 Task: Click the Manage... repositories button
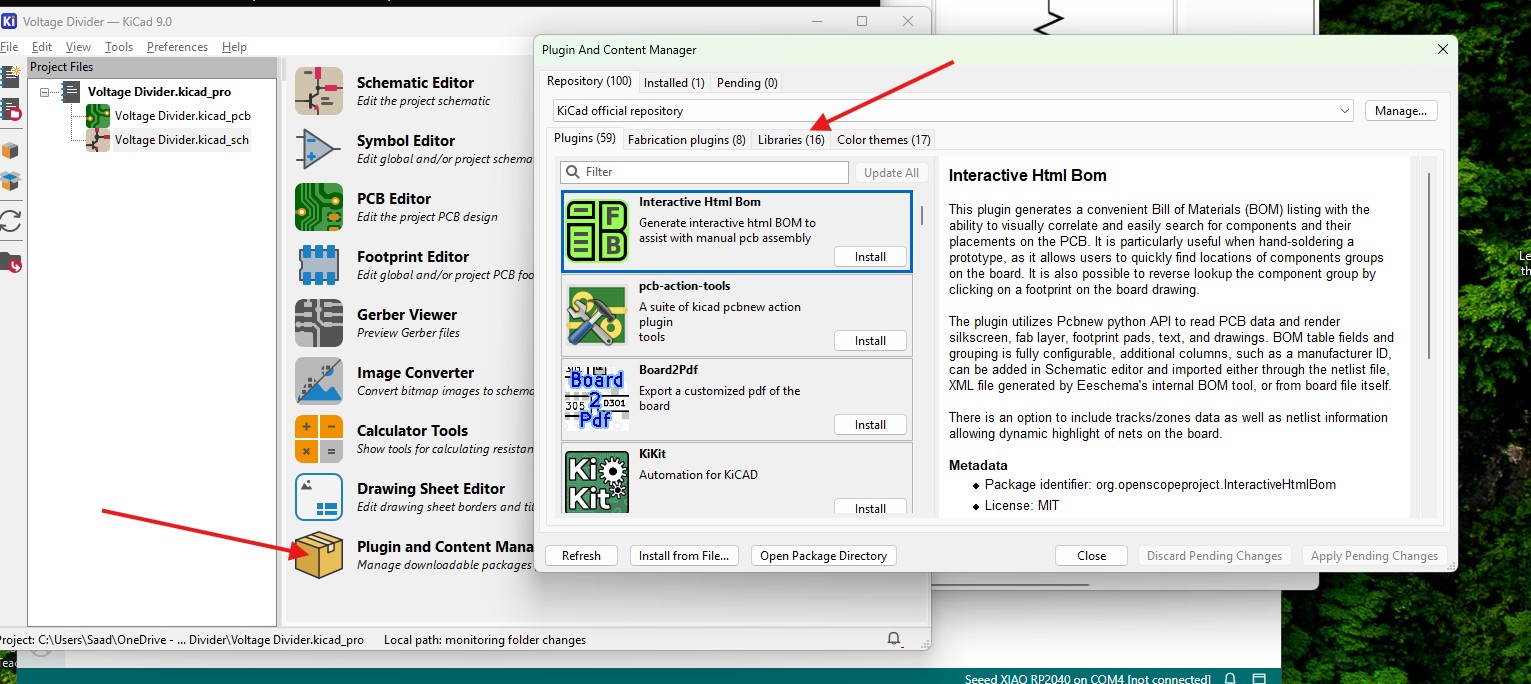(x=1401, y=111)
